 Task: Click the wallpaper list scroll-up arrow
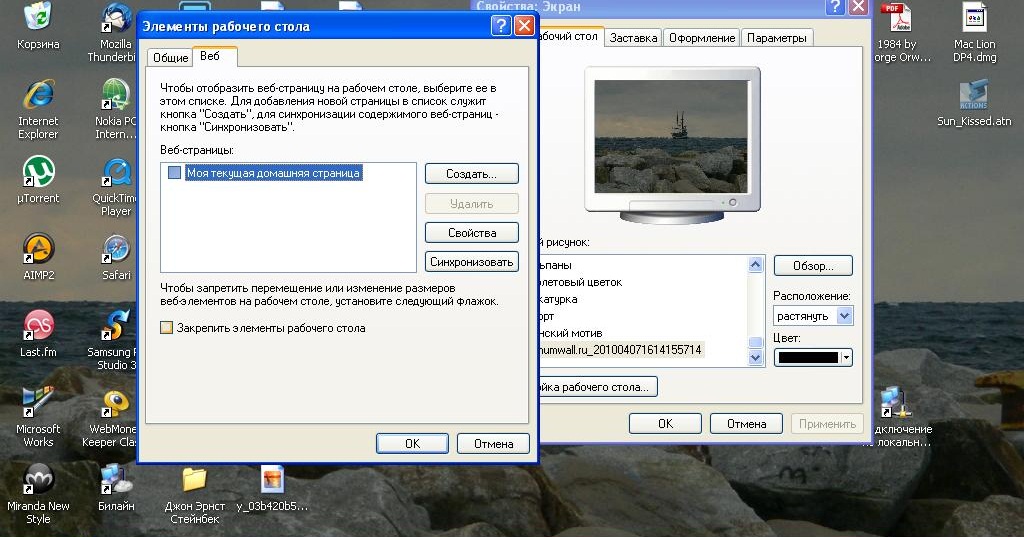pos(756,264)
